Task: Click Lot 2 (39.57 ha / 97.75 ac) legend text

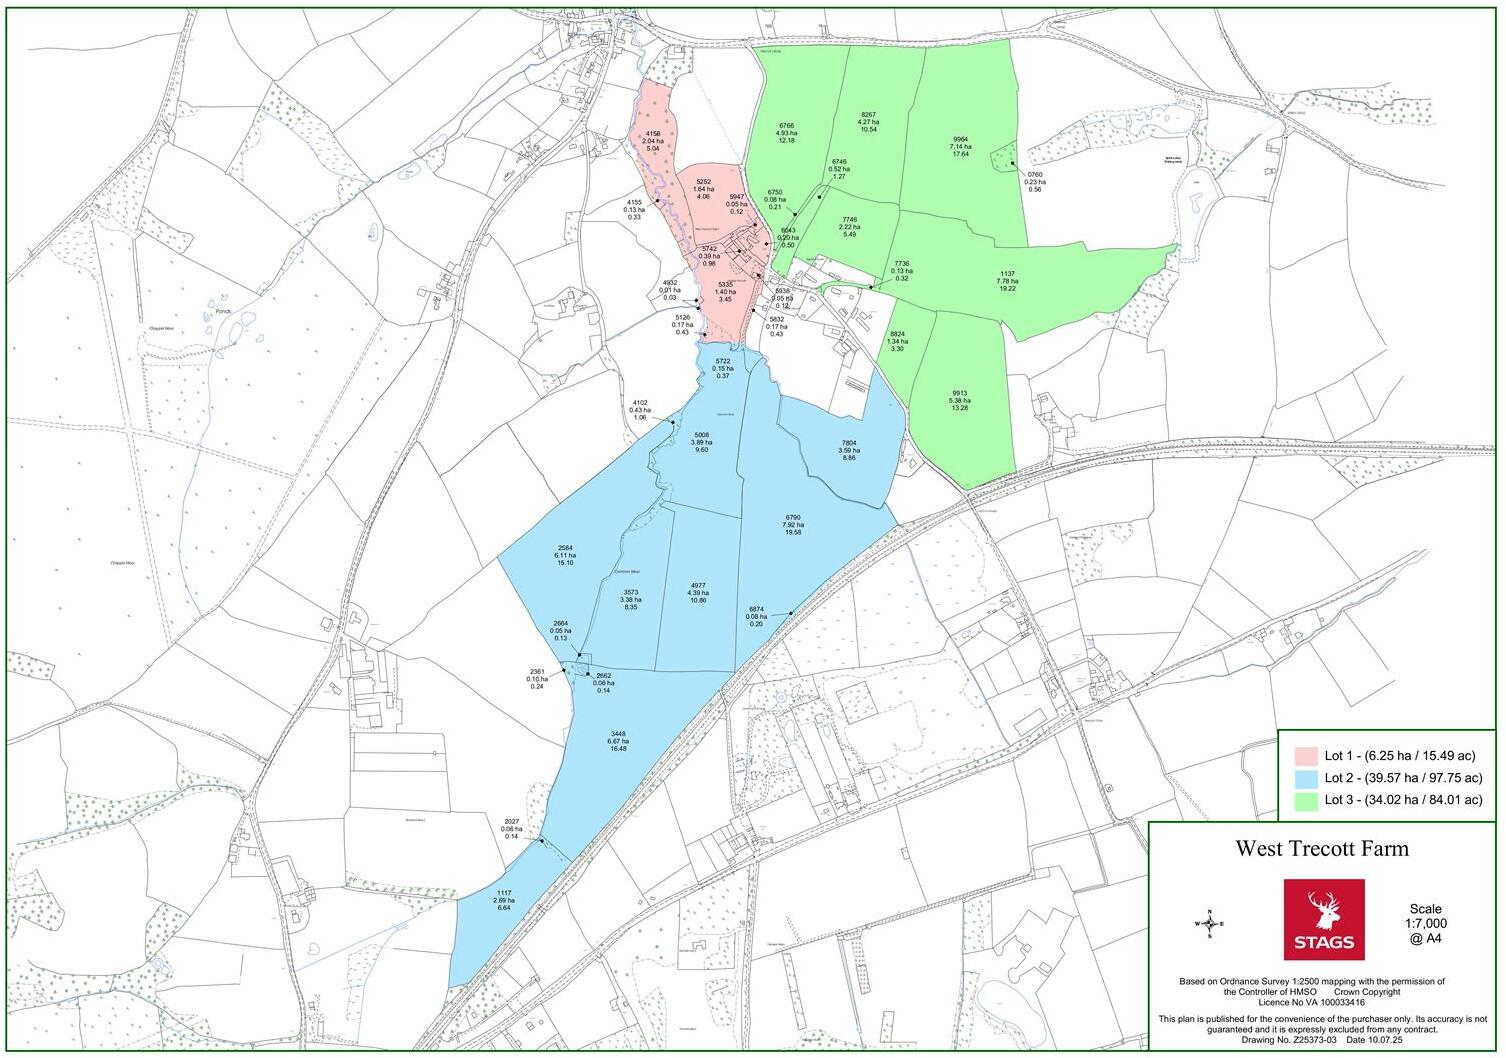Action: click(1402, 777)
